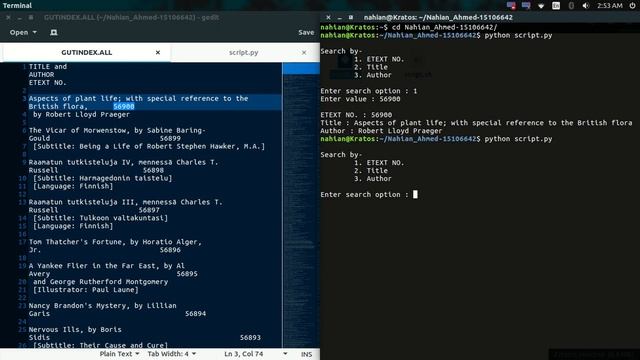Close the script.py tab
Screen dimensions: 640x360
(304, 52)
